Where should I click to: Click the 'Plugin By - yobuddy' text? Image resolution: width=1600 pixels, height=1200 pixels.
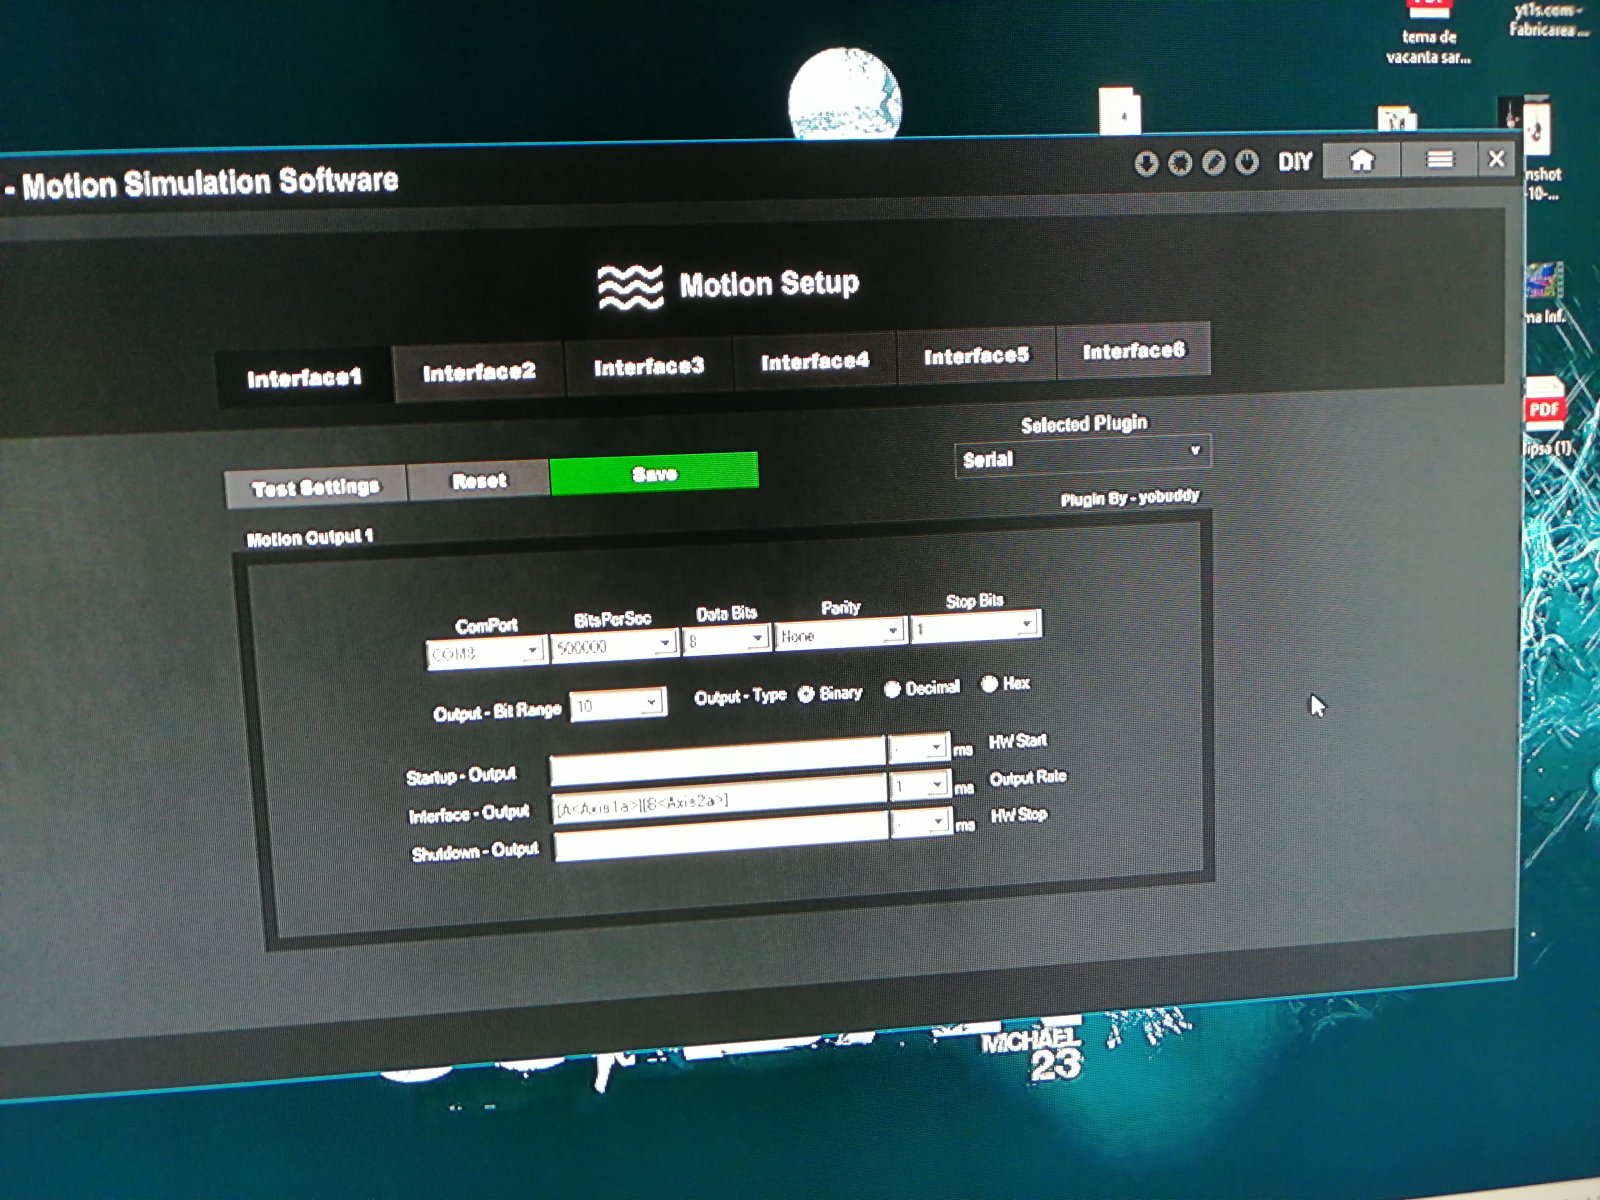click(x=1129, y=497)
